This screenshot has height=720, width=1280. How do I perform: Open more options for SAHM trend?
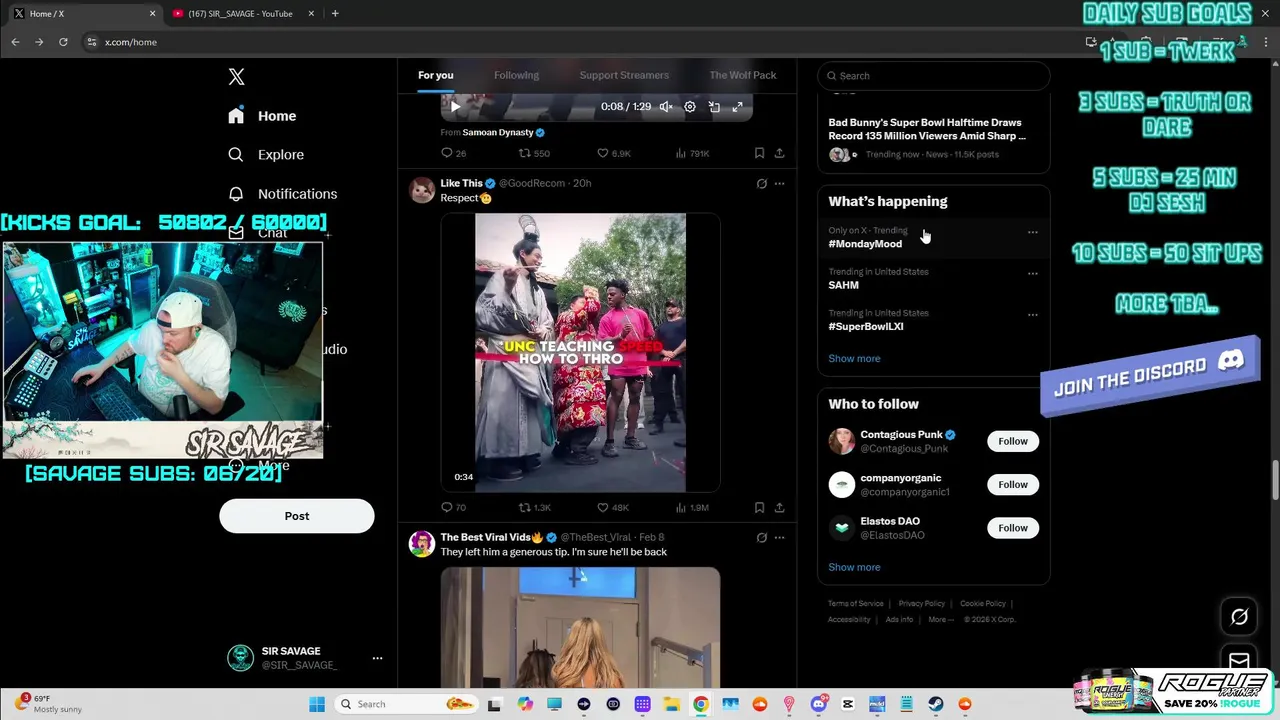pyautogui.click(x=1032, y=273)
